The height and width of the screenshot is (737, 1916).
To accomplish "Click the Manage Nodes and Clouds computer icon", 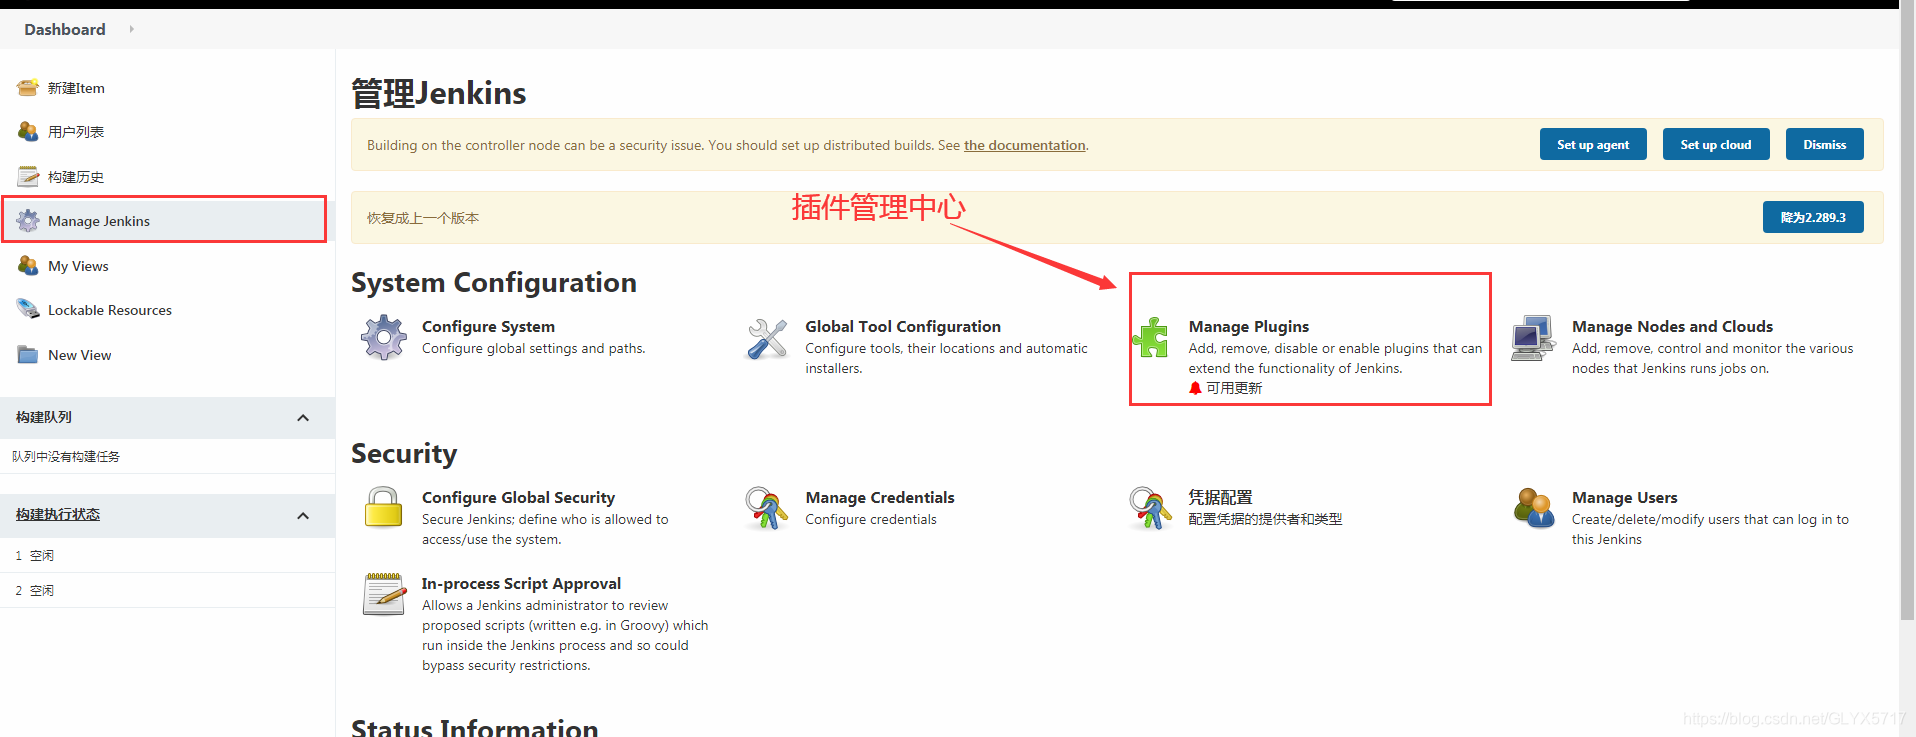I will pyautogui.click(x=1533, y=338).
